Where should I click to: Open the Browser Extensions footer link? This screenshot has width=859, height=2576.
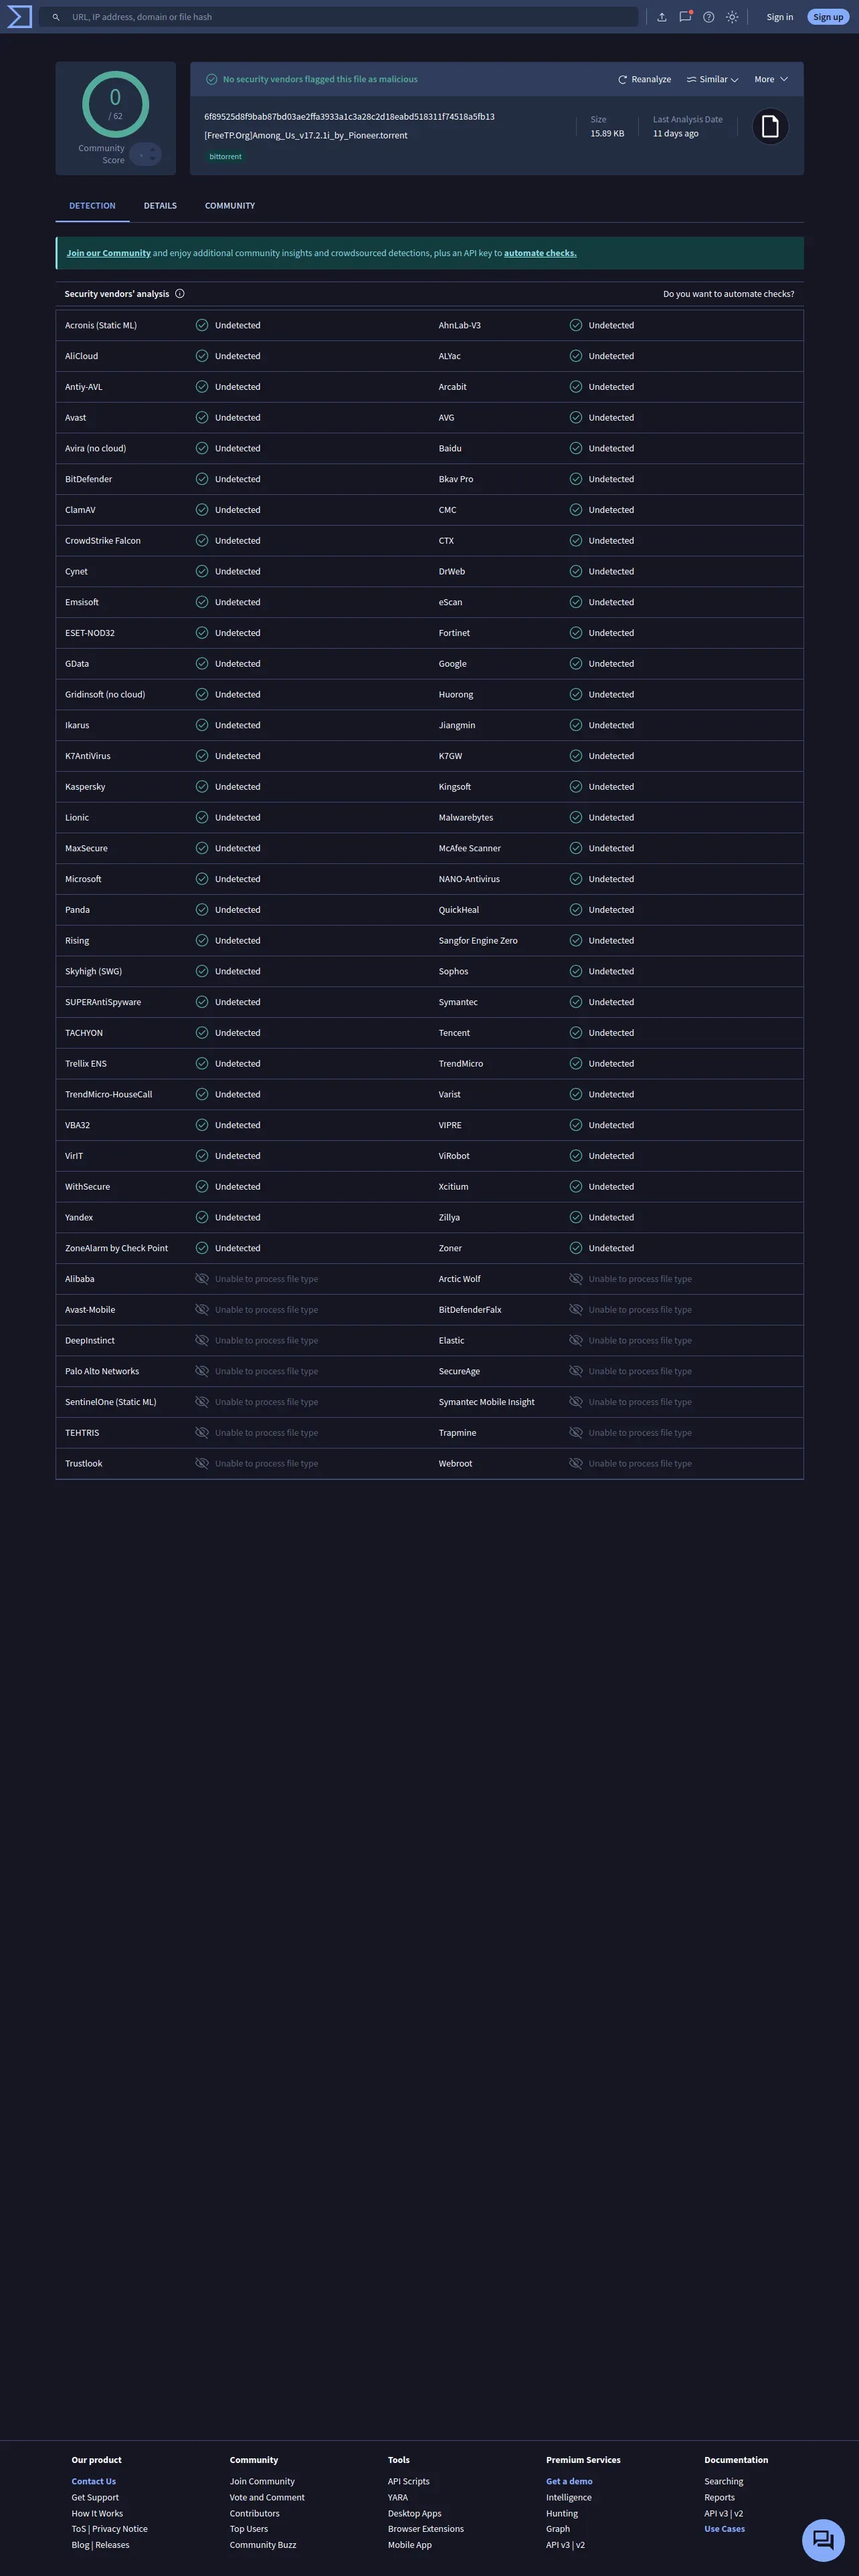coord(426,2529)
